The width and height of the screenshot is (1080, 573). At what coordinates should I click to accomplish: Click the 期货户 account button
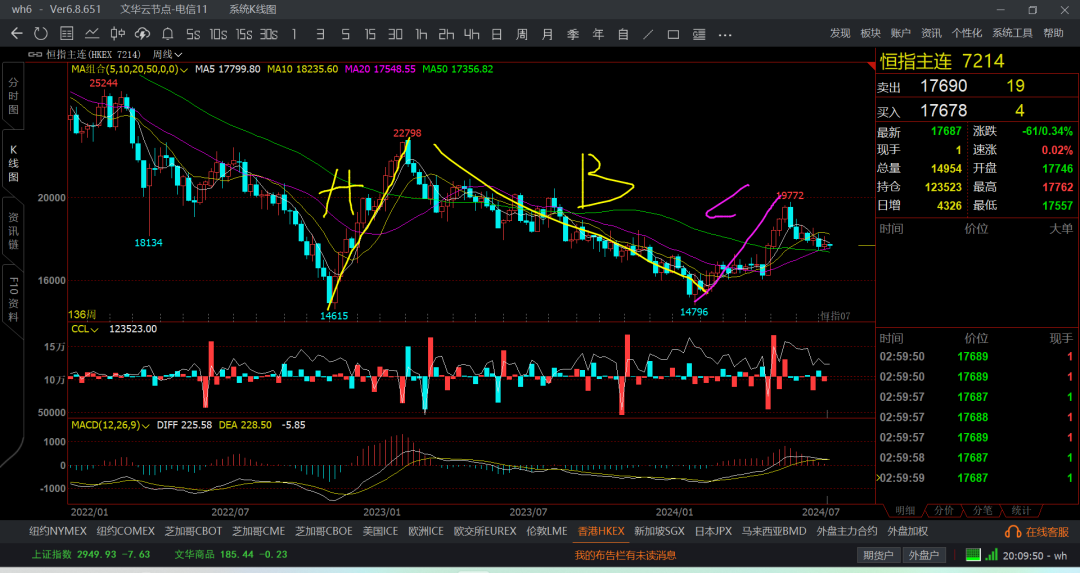[878, 555]
